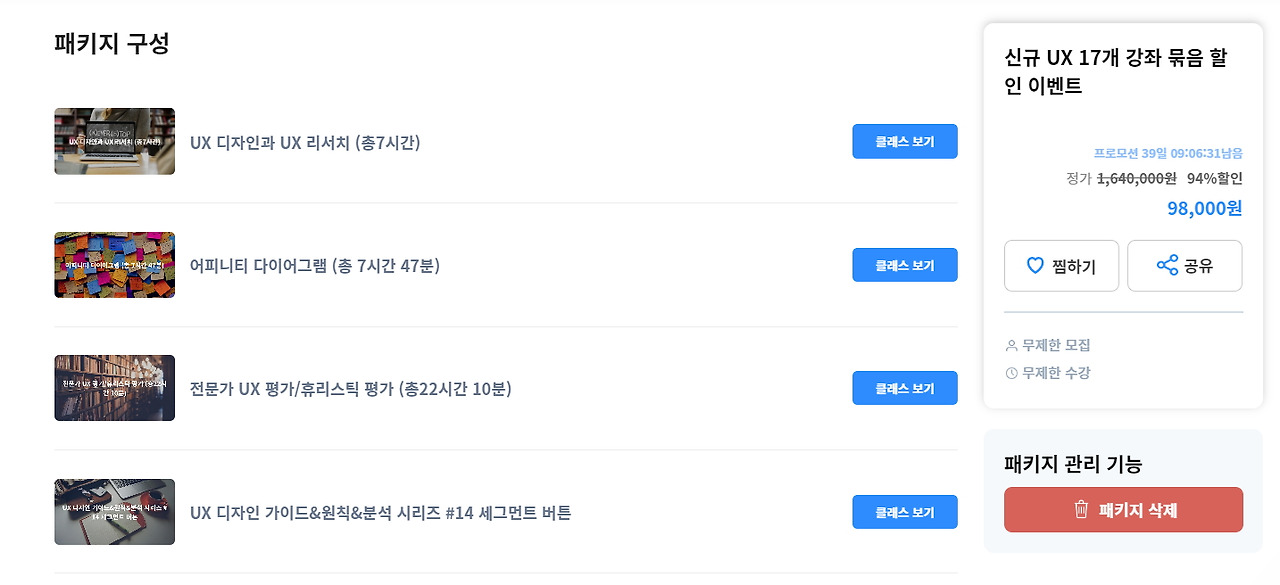Open the library bookshelf thumbnail
Viewport: 1280px width, 585px height.
[x=115, y=388]
